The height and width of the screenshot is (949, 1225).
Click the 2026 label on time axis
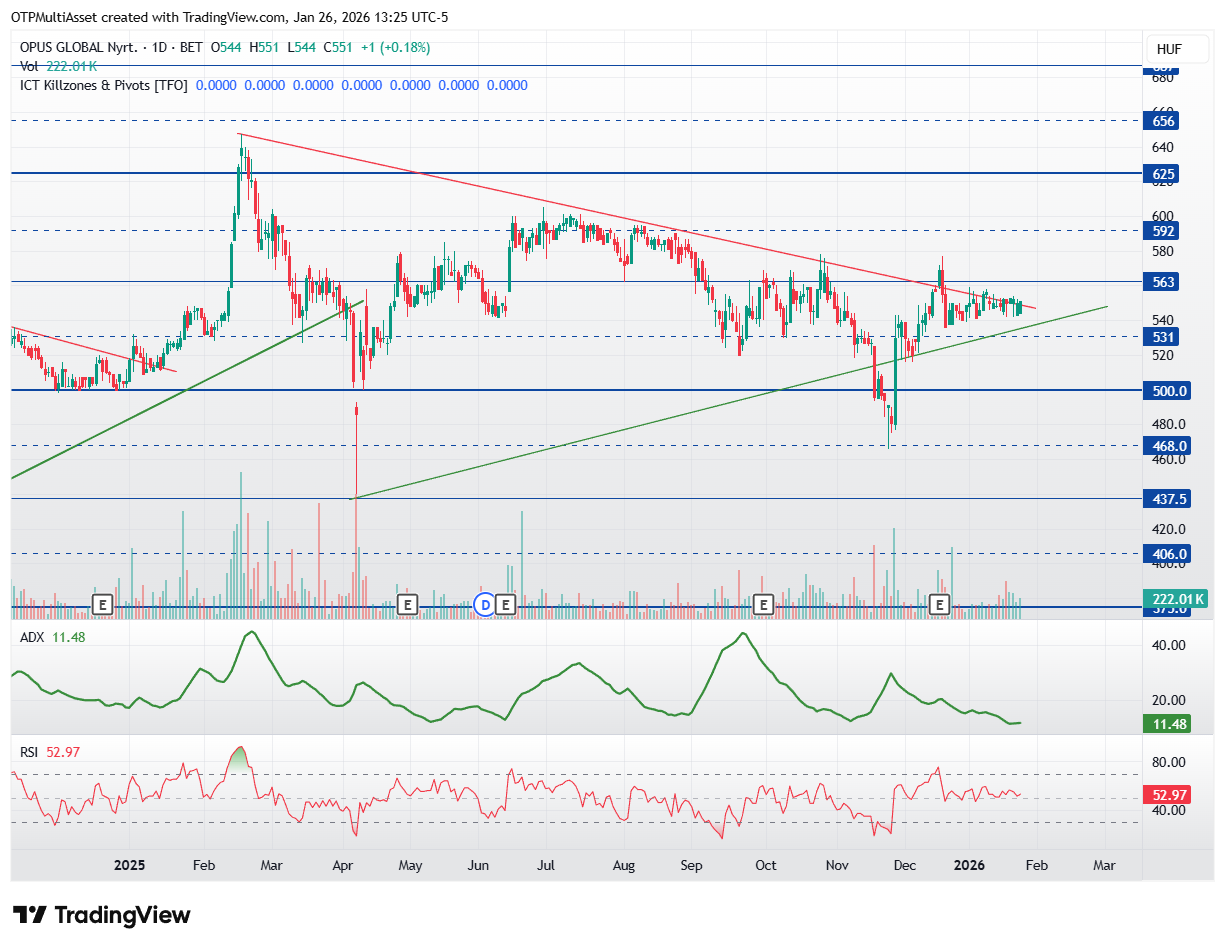point(969,864)
